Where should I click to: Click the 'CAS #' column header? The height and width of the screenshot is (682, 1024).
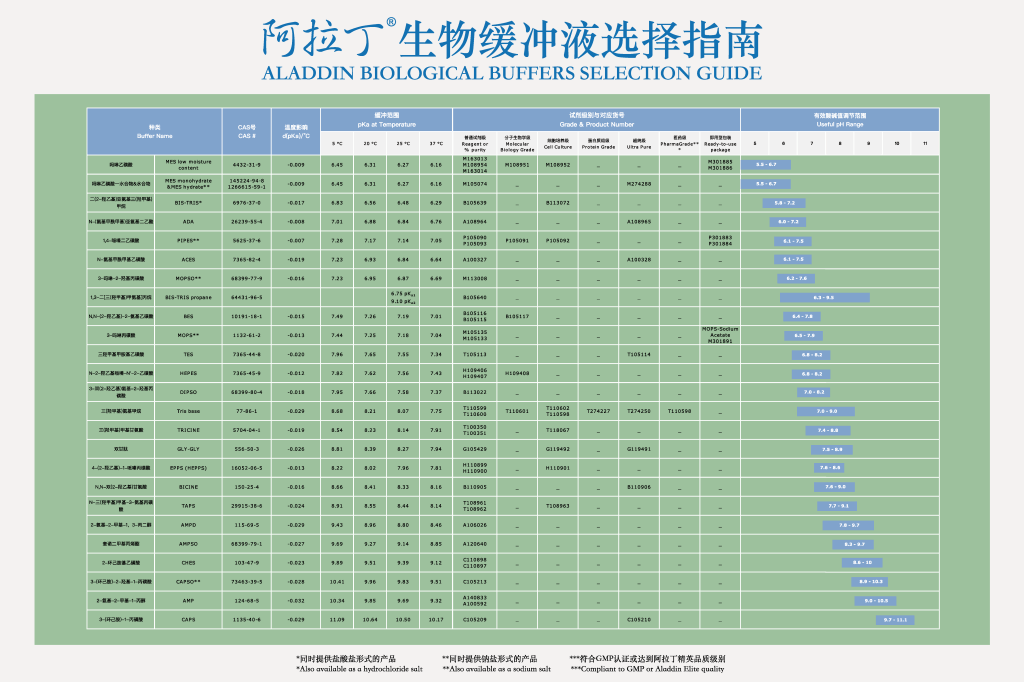246,136
